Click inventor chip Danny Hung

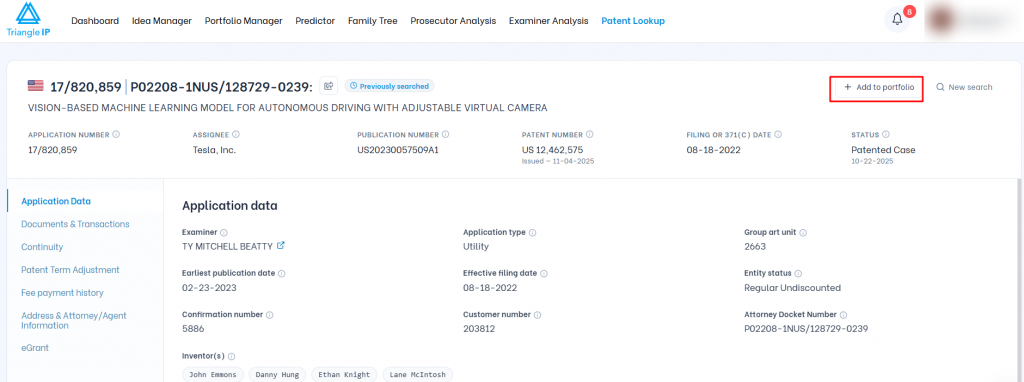[x=278, y=375]
